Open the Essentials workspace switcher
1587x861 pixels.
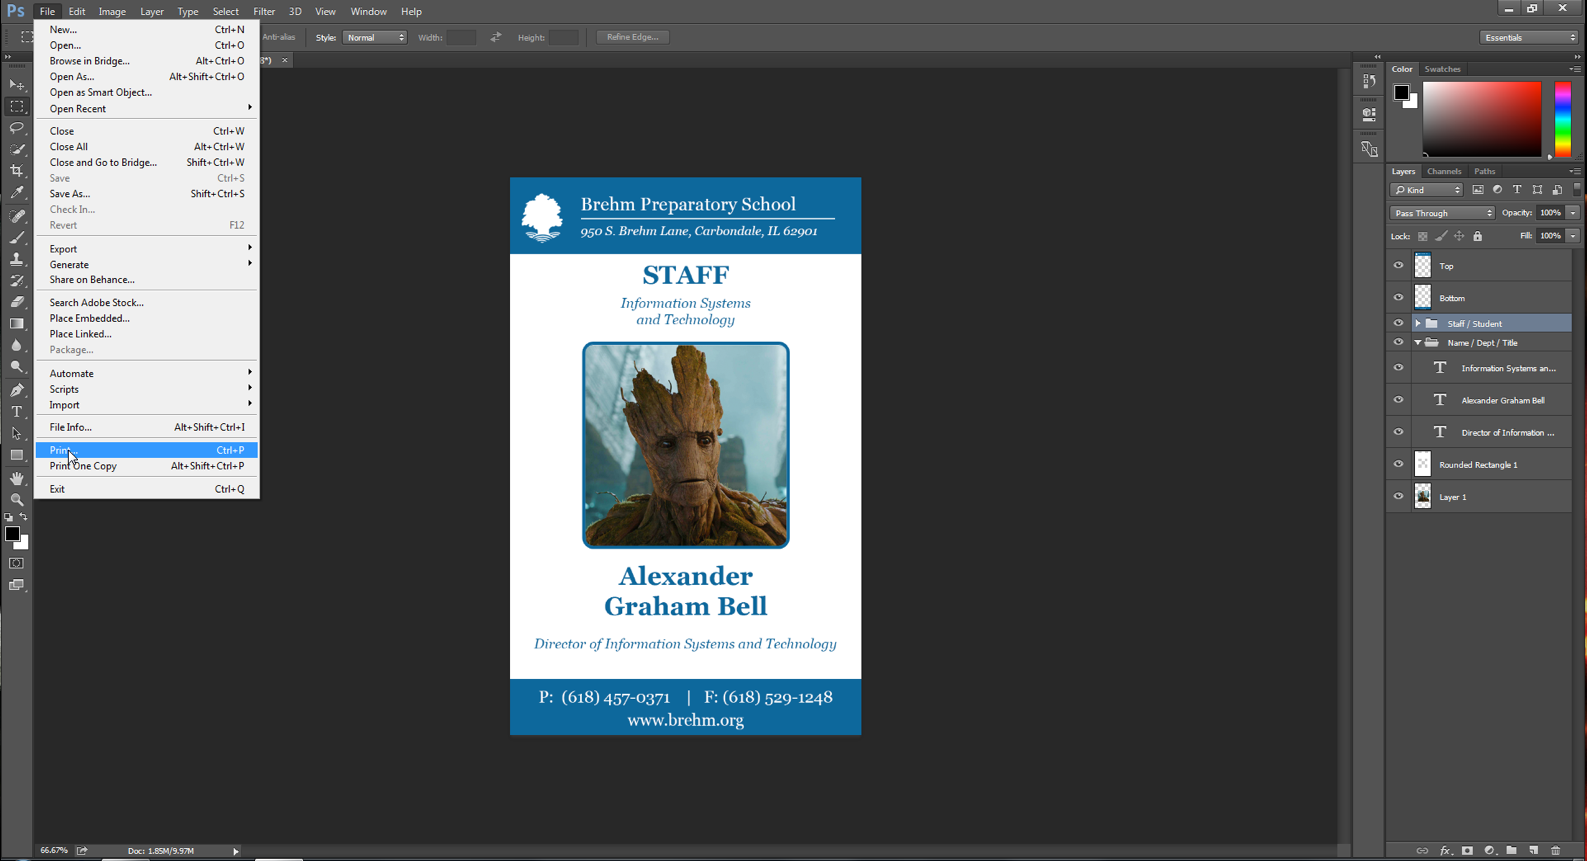(x=1529, y=38)
